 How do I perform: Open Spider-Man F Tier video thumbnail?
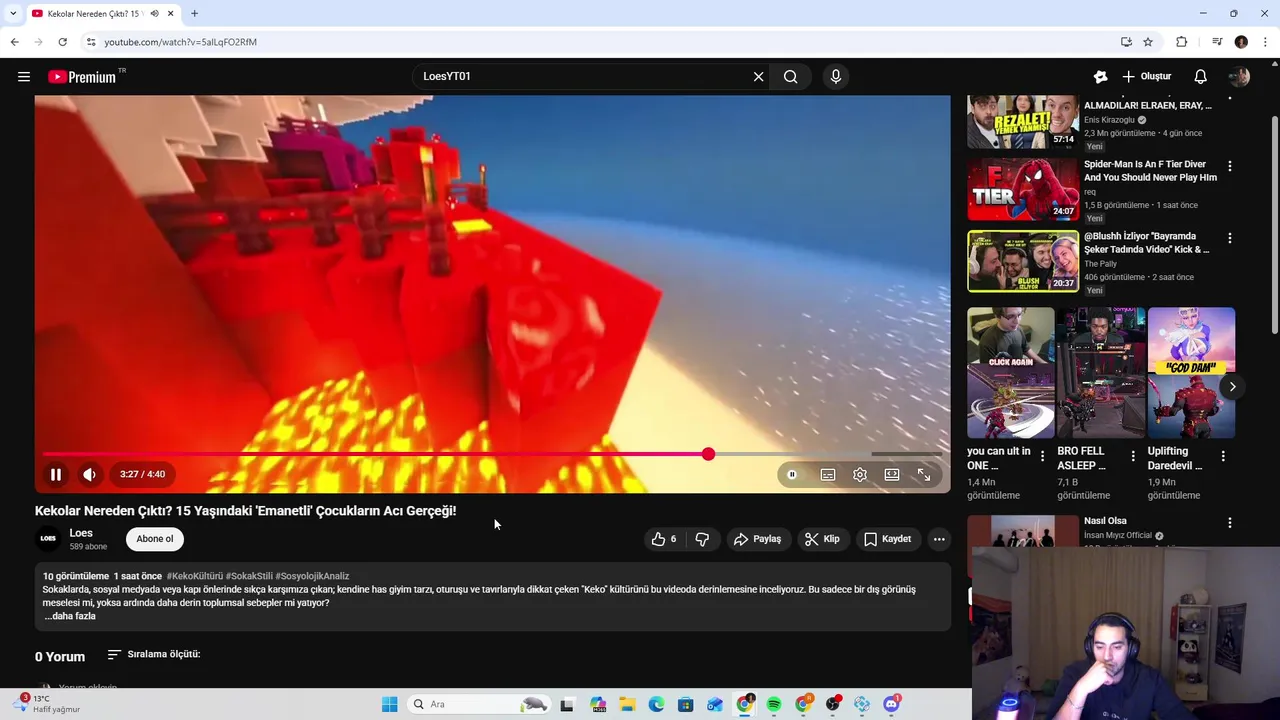[x=1023, y=189]
